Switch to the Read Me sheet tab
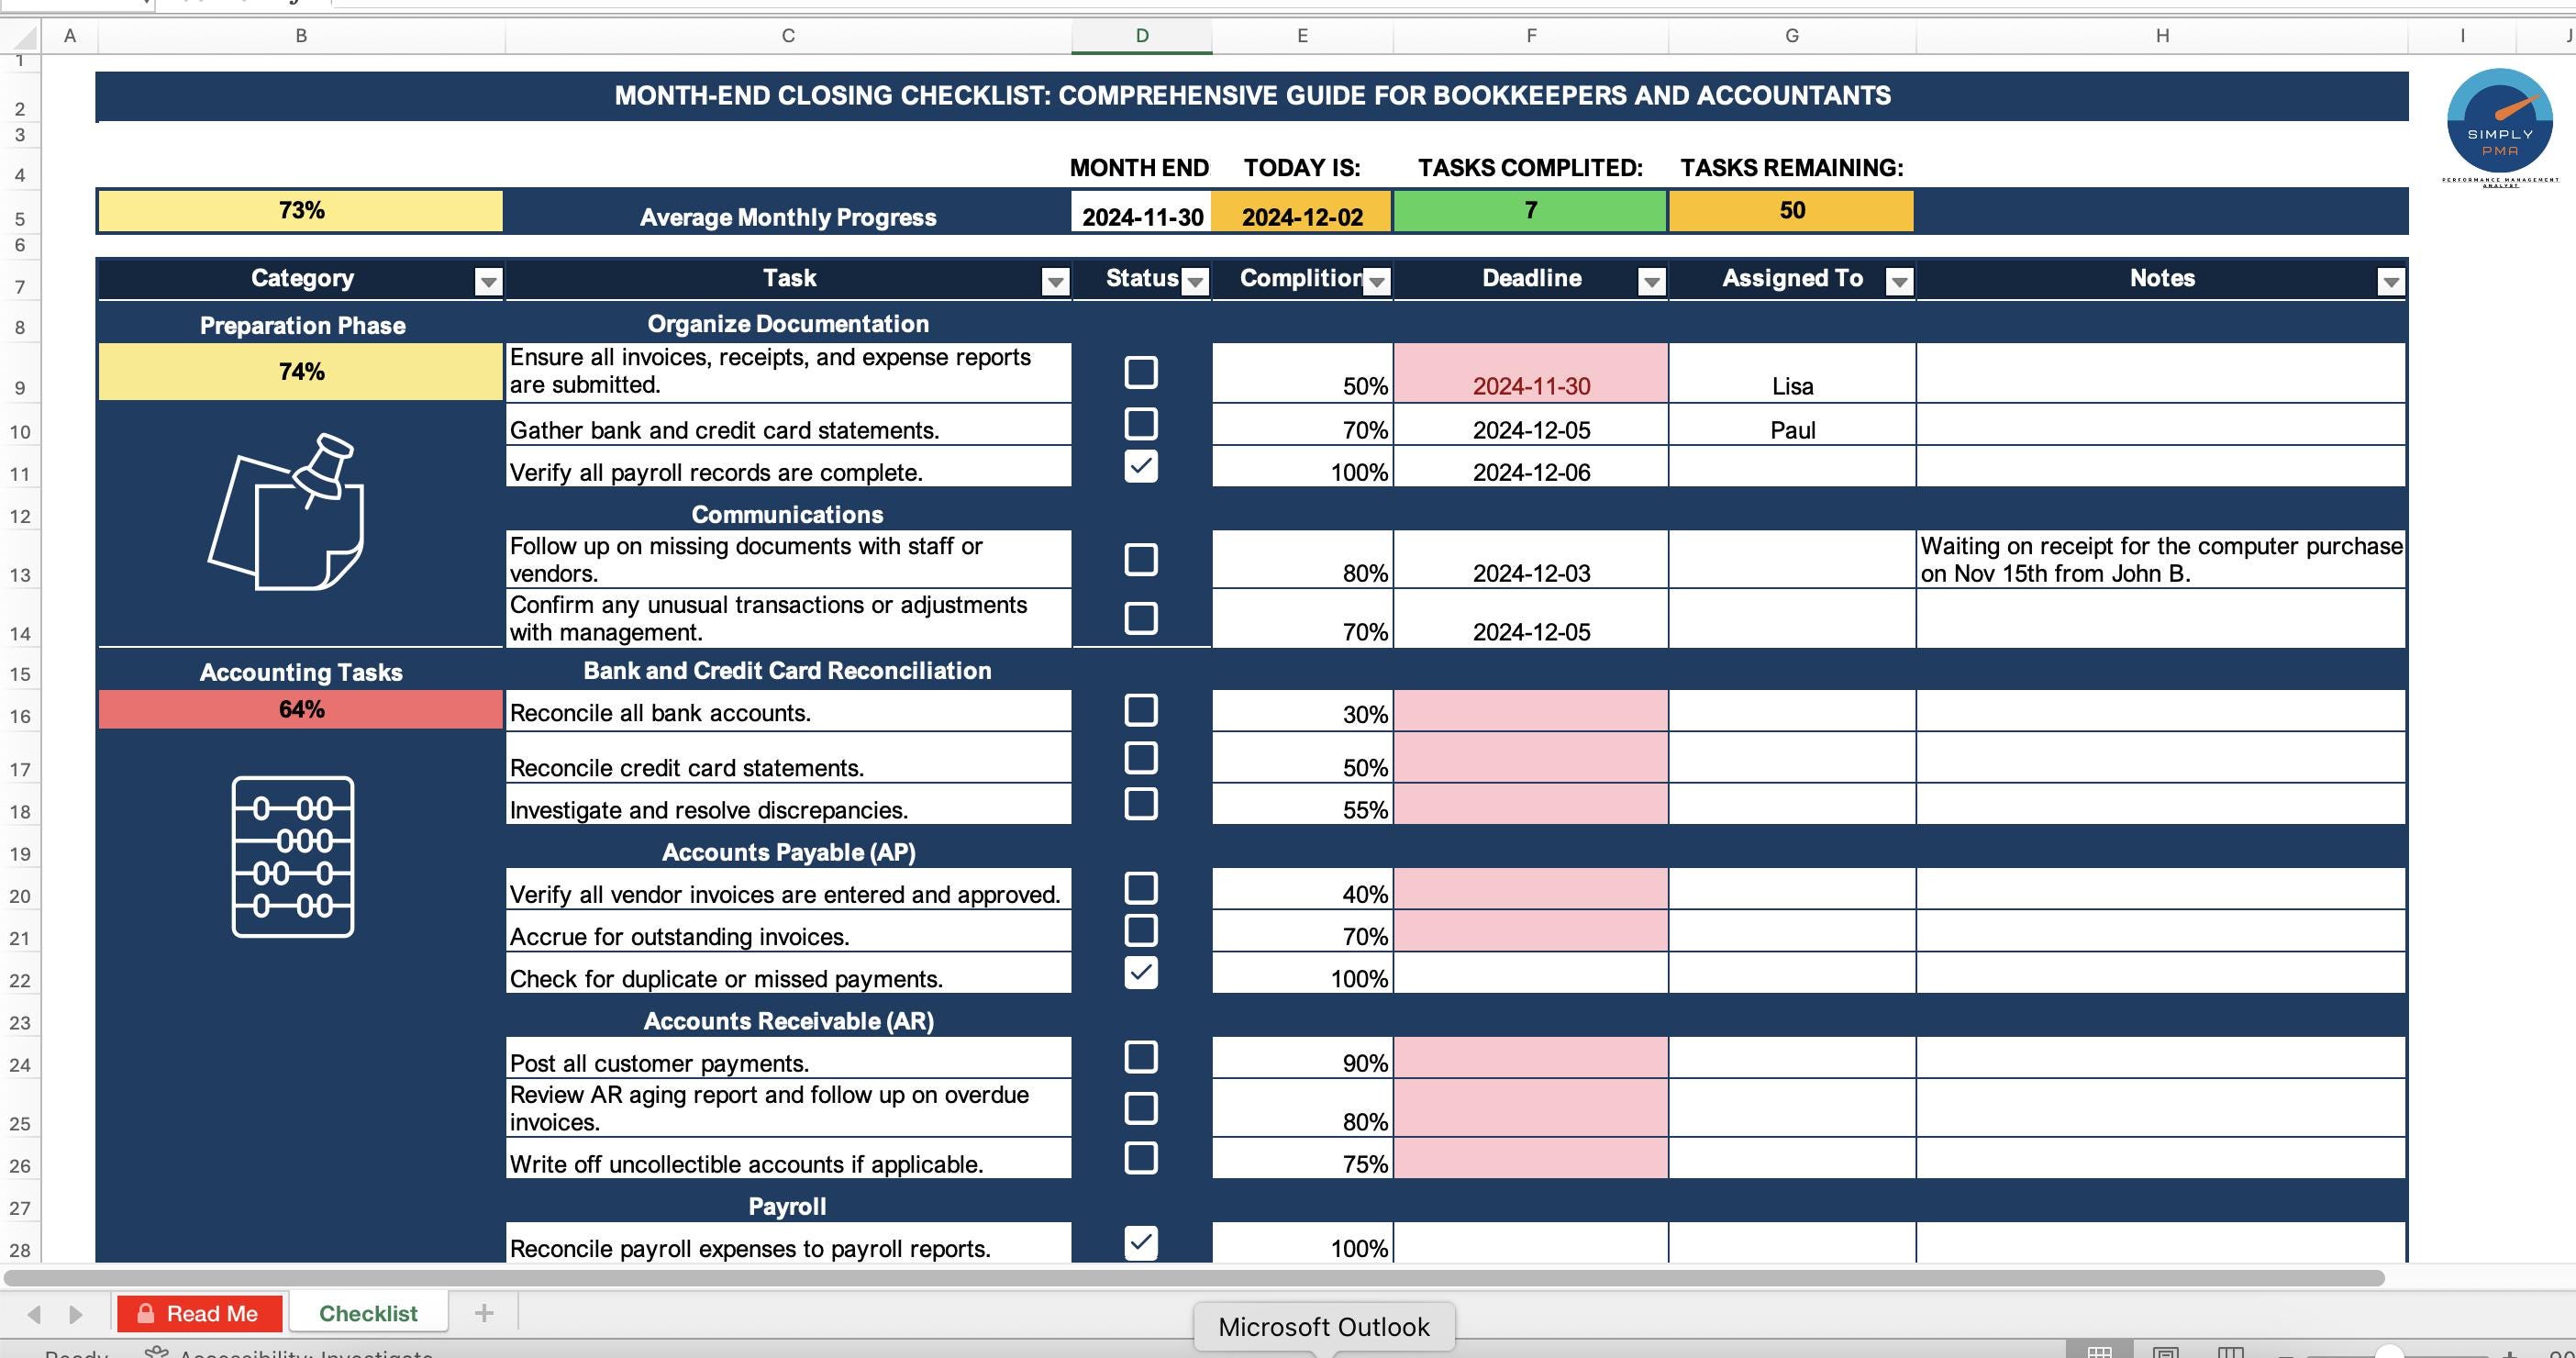 (x=200, y=1312)
